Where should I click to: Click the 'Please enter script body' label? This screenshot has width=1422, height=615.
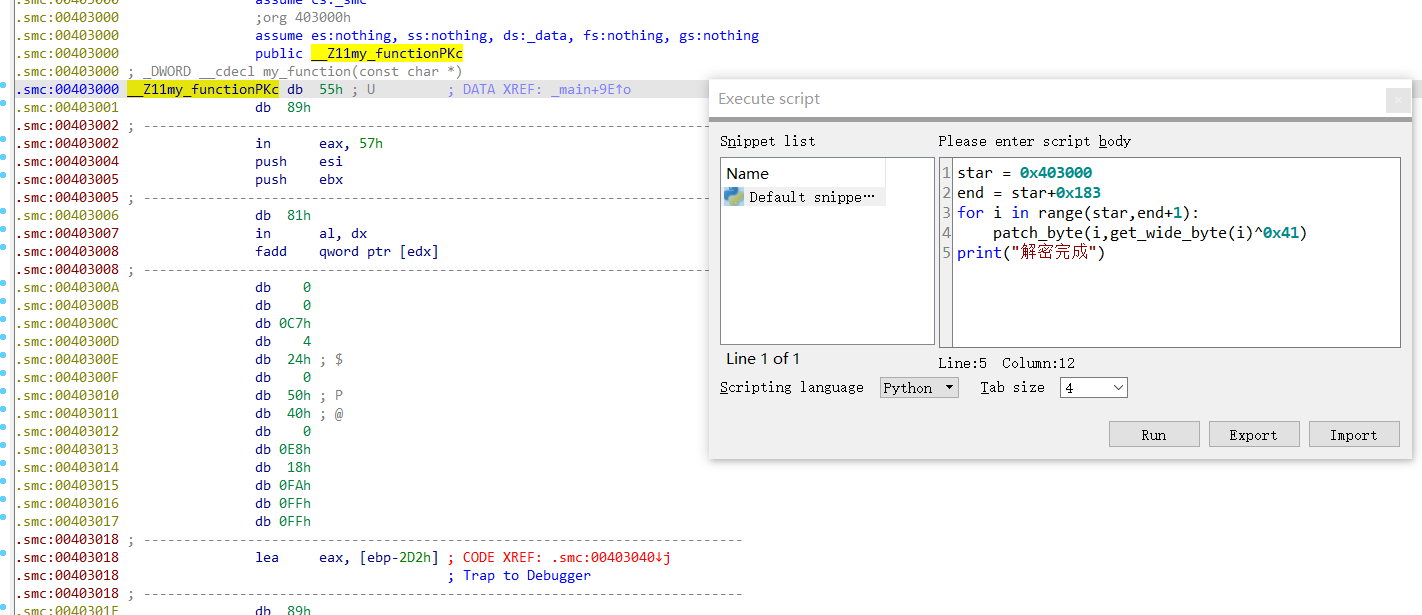pos(1034,141)
